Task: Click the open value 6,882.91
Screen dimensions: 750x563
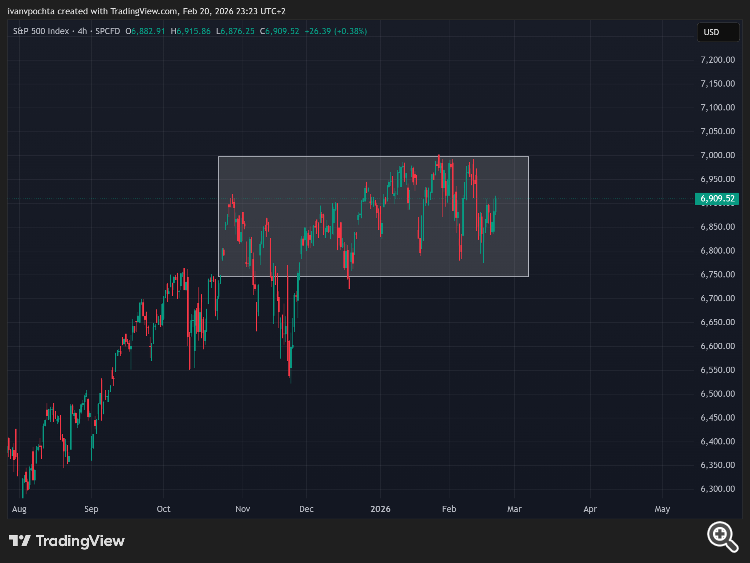Action: [148, 31]
